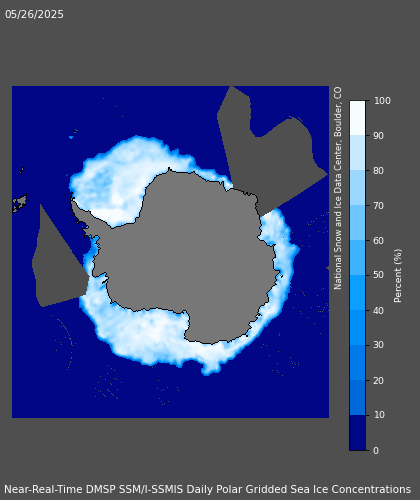The width and height of the screenshot is (420, 500).
Task: Click the dark navy 0-10 percent band
Action: pos(357,433)
